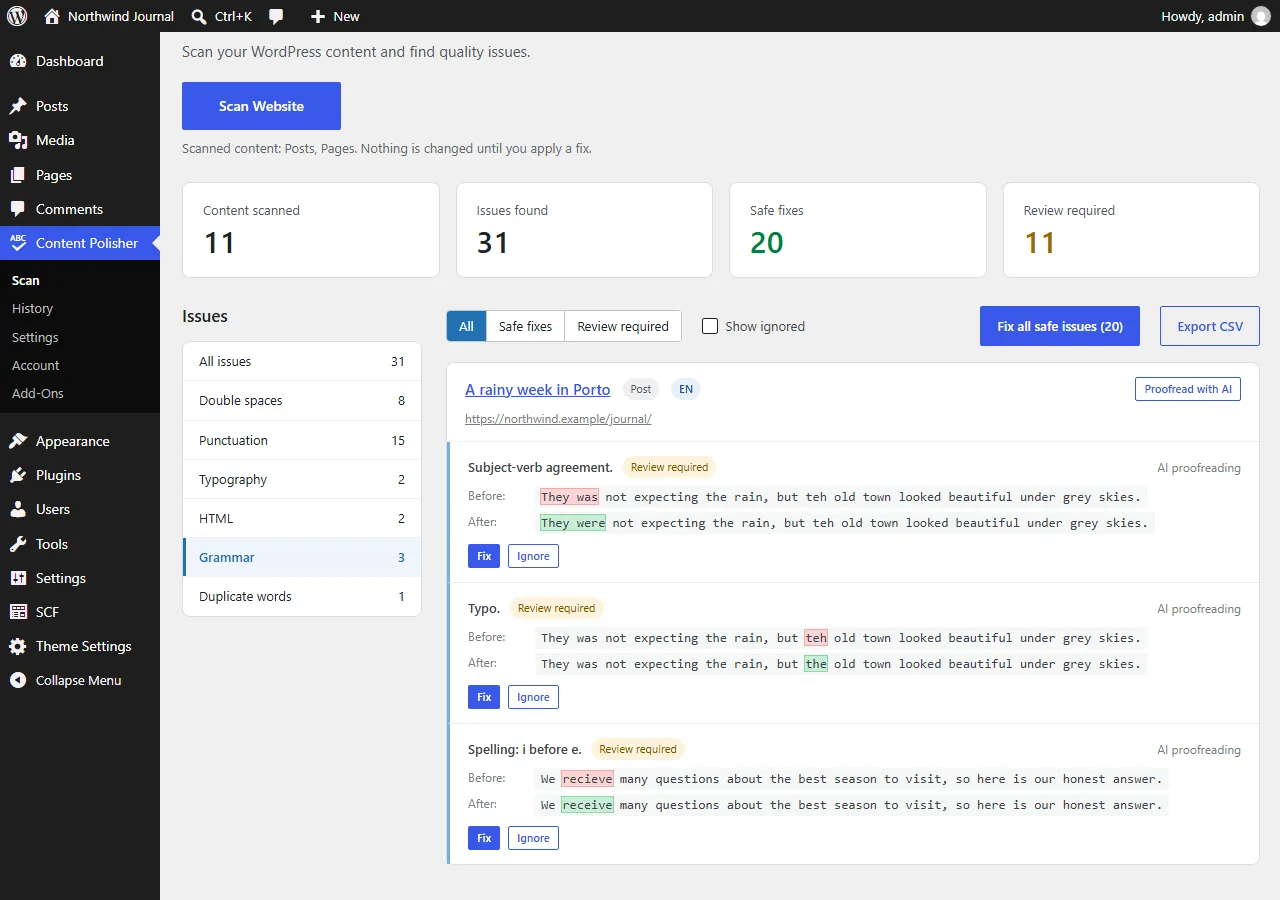Switch to the Safe fixes filter tab

point(525,326)
